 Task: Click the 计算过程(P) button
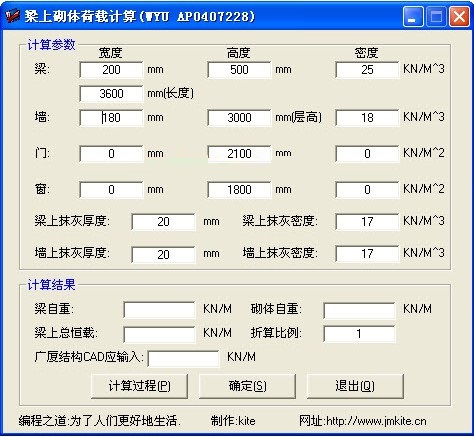139,386
